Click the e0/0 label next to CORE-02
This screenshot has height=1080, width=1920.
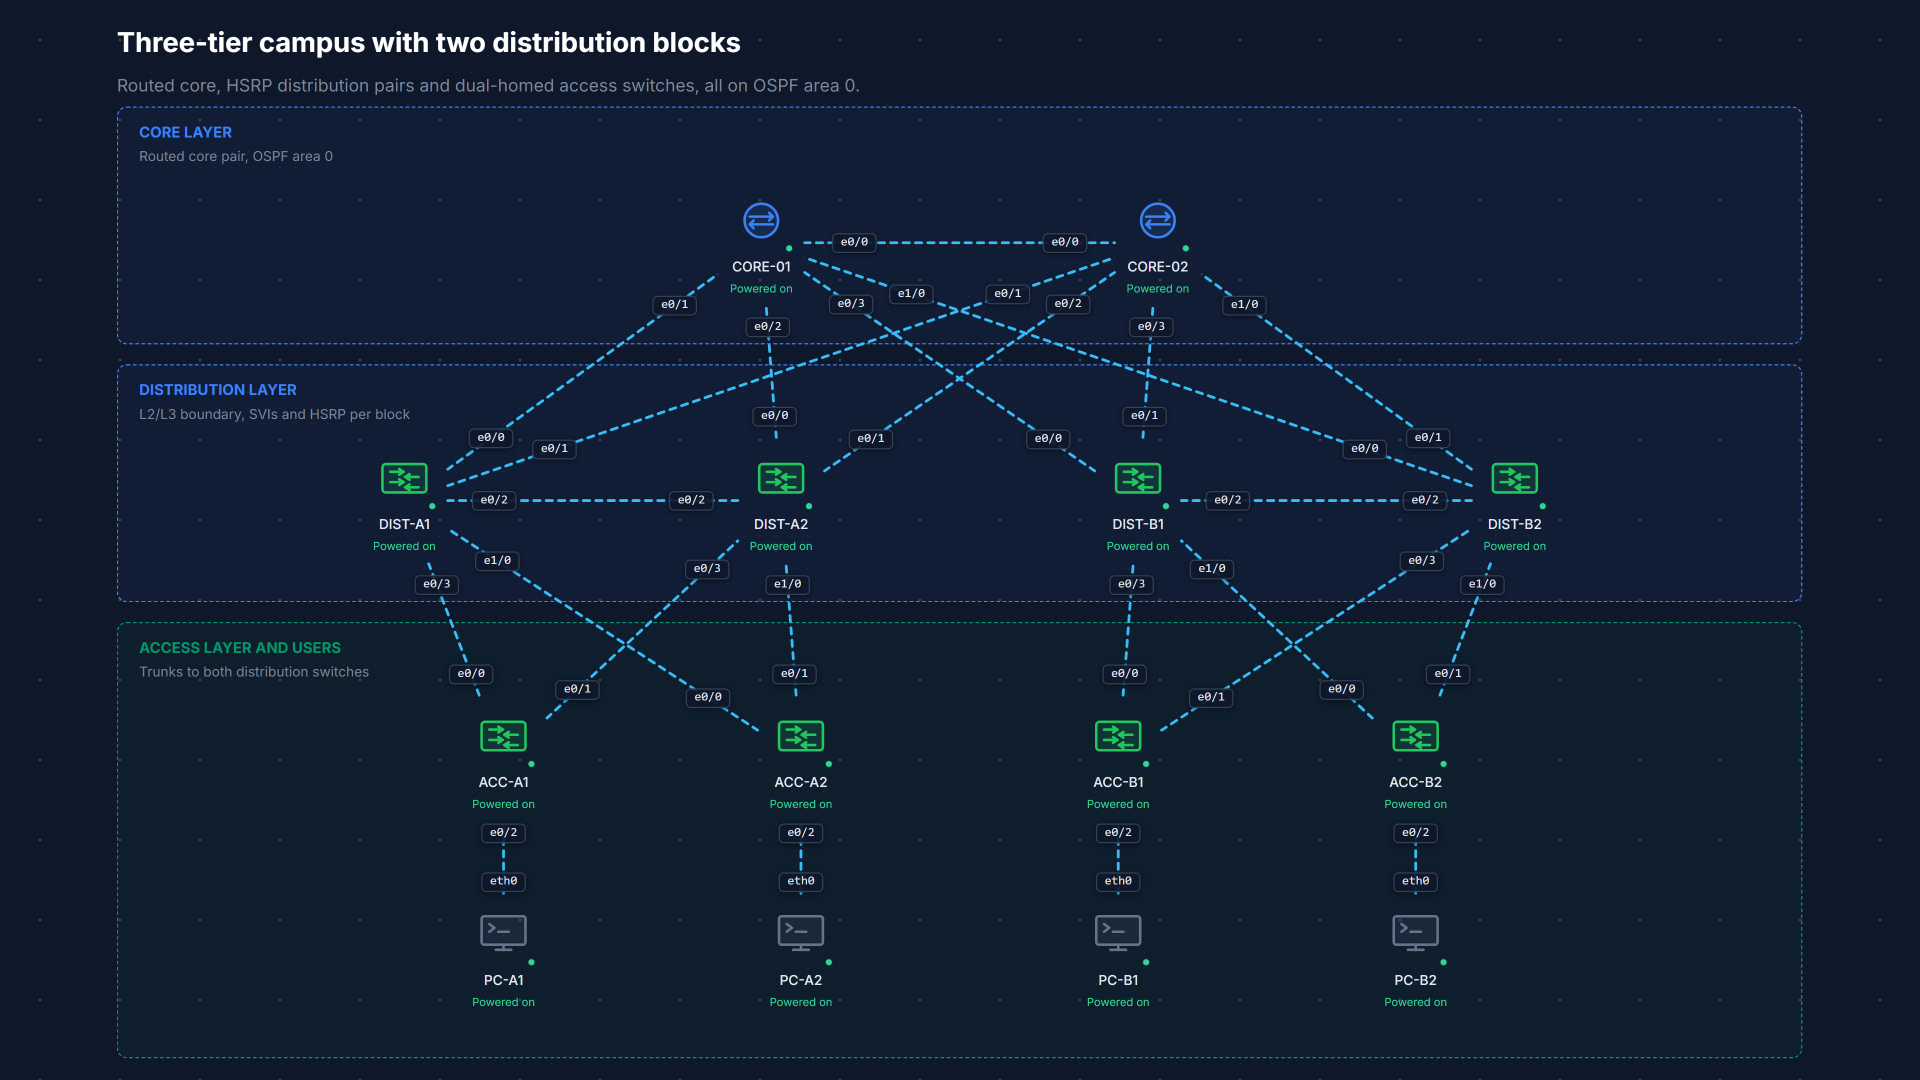(1065, 242)
